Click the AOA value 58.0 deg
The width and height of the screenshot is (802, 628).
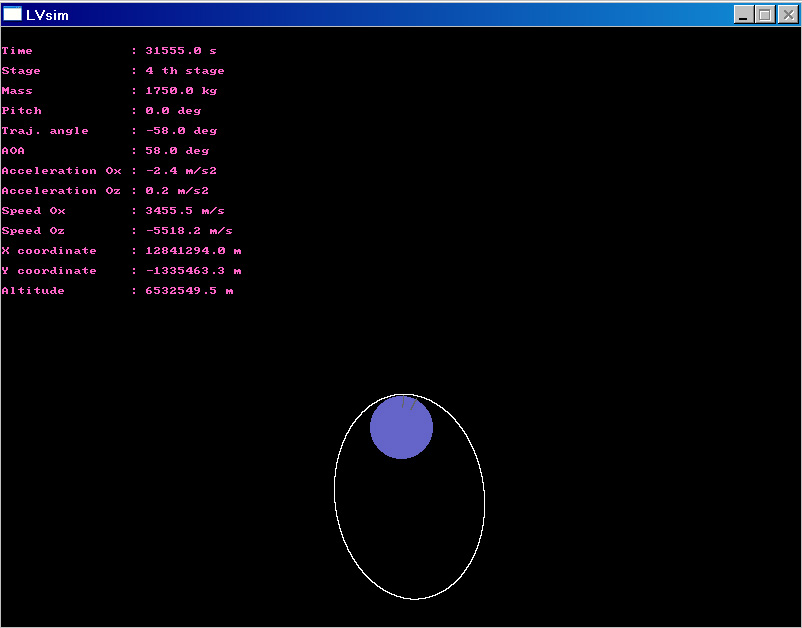177,150
